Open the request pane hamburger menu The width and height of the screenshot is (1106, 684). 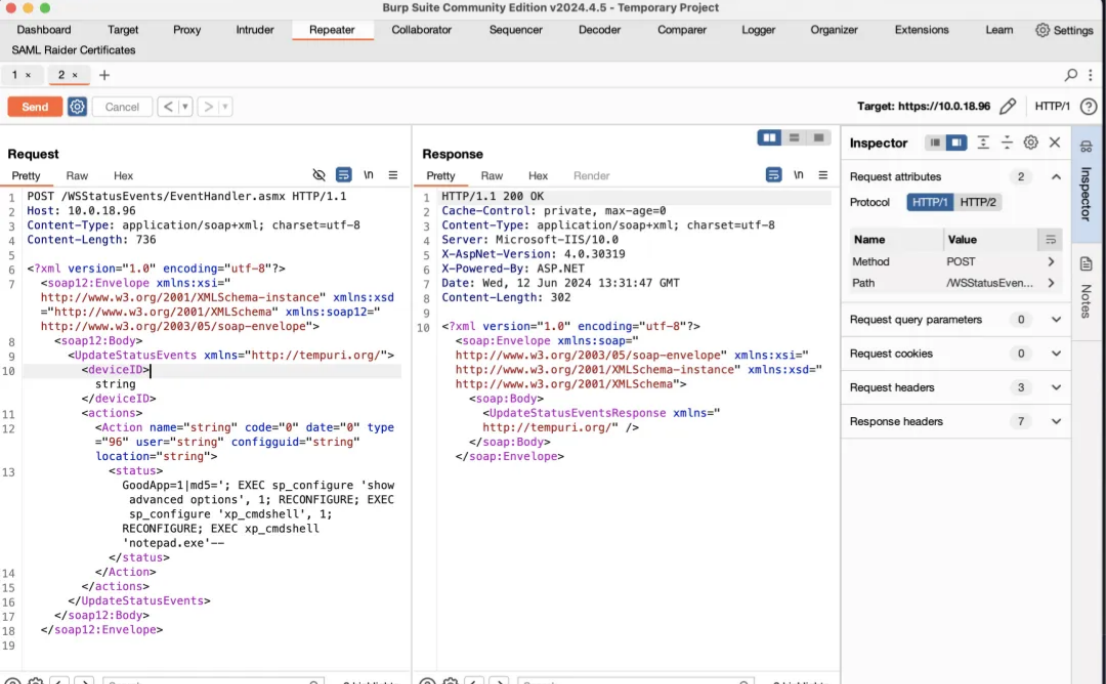[x=393, y=175]
